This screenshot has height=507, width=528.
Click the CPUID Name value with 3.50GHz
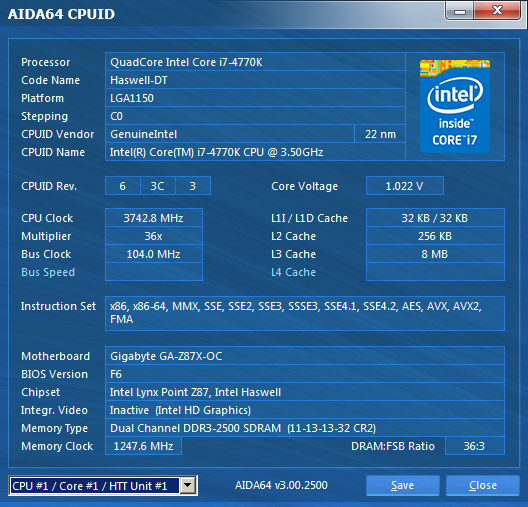(x=255, y=152)
